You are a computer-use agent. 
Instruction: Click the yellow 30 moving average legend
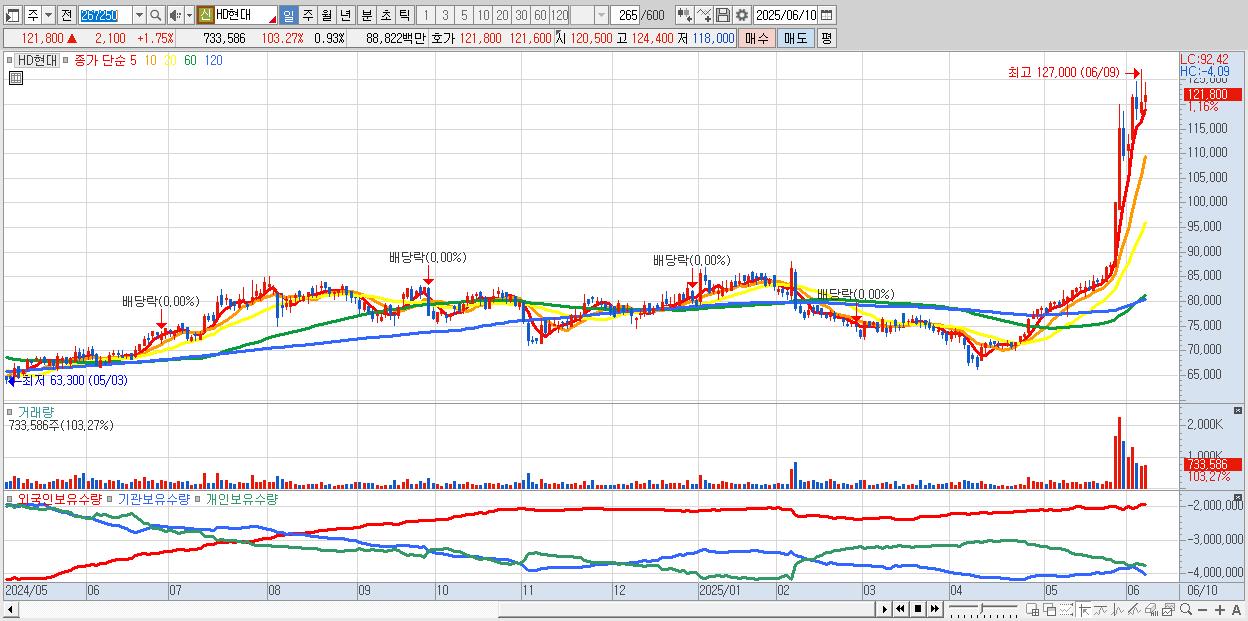[x=170, y=60]
